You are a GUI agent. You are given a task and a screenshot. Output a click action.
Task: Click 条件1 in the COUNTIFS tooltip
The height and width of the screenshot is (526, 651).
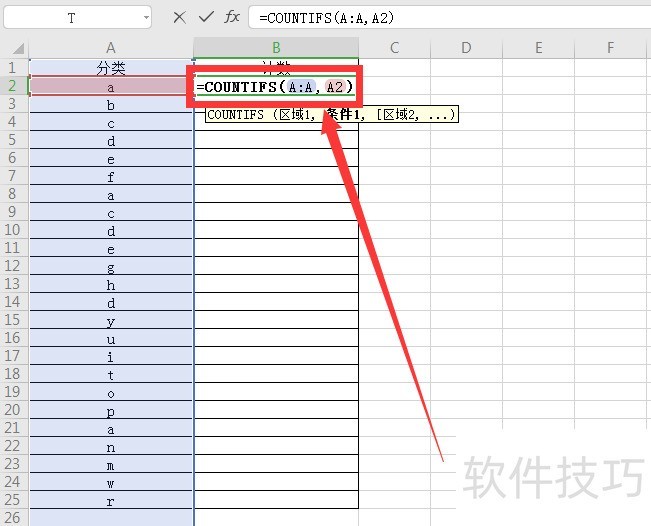click(x=343, y=114)
